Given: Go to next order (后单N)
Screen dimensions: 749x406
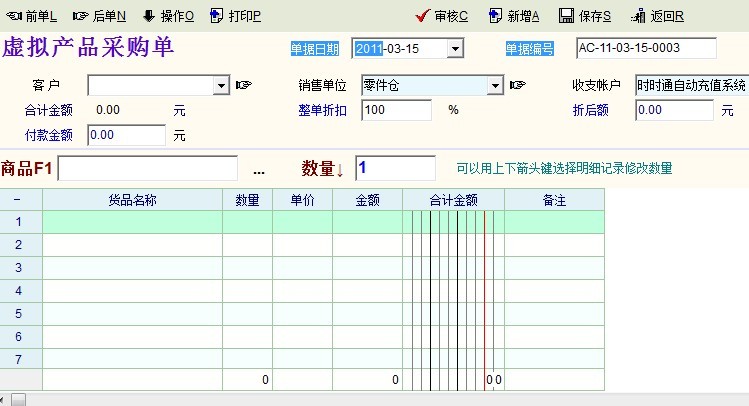Looking at the screenshot, I should pyautogui.click(x=99, y=16).
